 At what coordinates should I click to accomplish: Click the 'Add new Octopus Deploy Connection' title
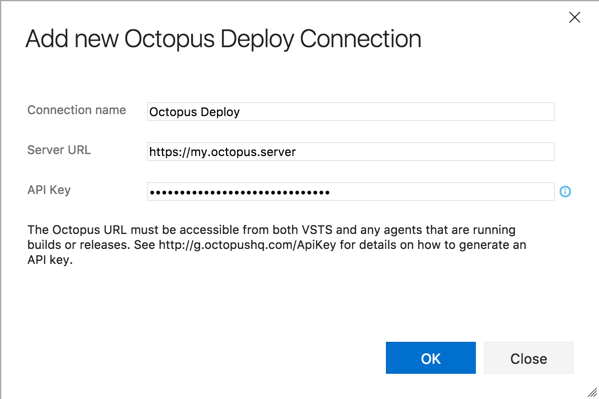point(223,39)
